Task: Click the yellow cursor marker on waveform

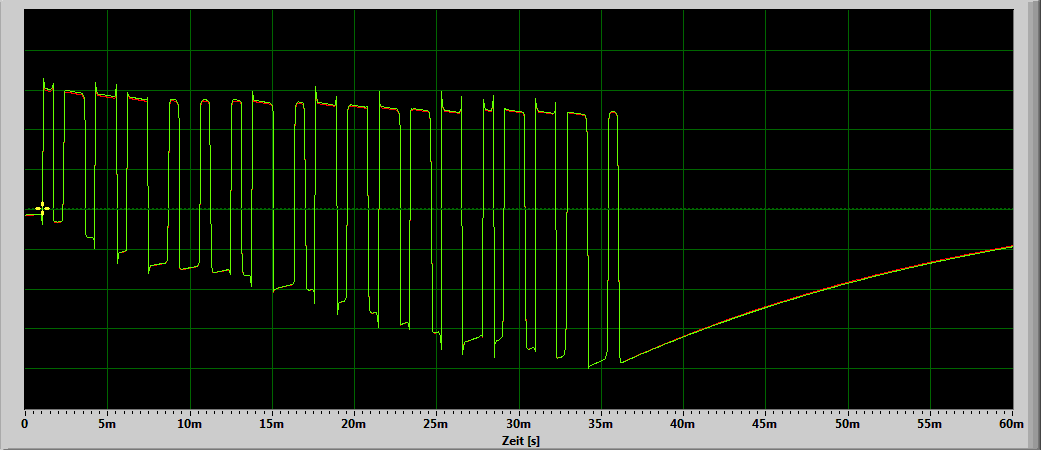Action: (42, 208)
